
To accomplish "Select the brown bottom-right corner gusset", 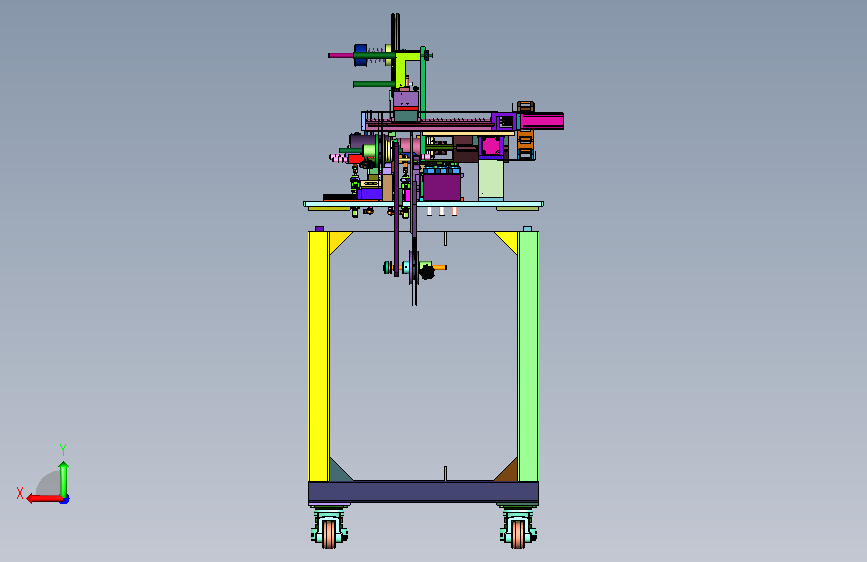I will (x=508, y=471).
